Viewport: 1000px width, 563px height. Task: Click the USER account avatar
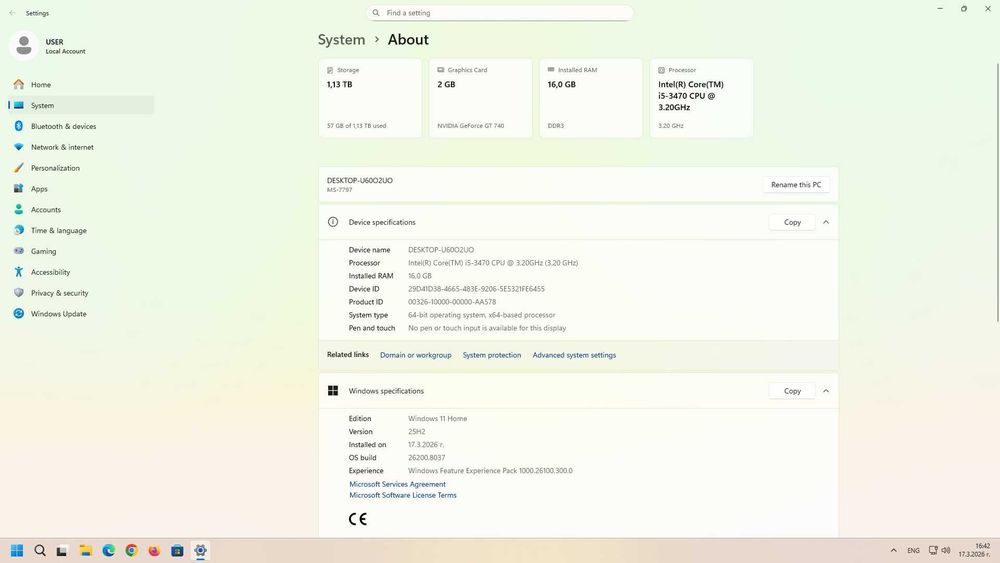(x=24, y=46)
